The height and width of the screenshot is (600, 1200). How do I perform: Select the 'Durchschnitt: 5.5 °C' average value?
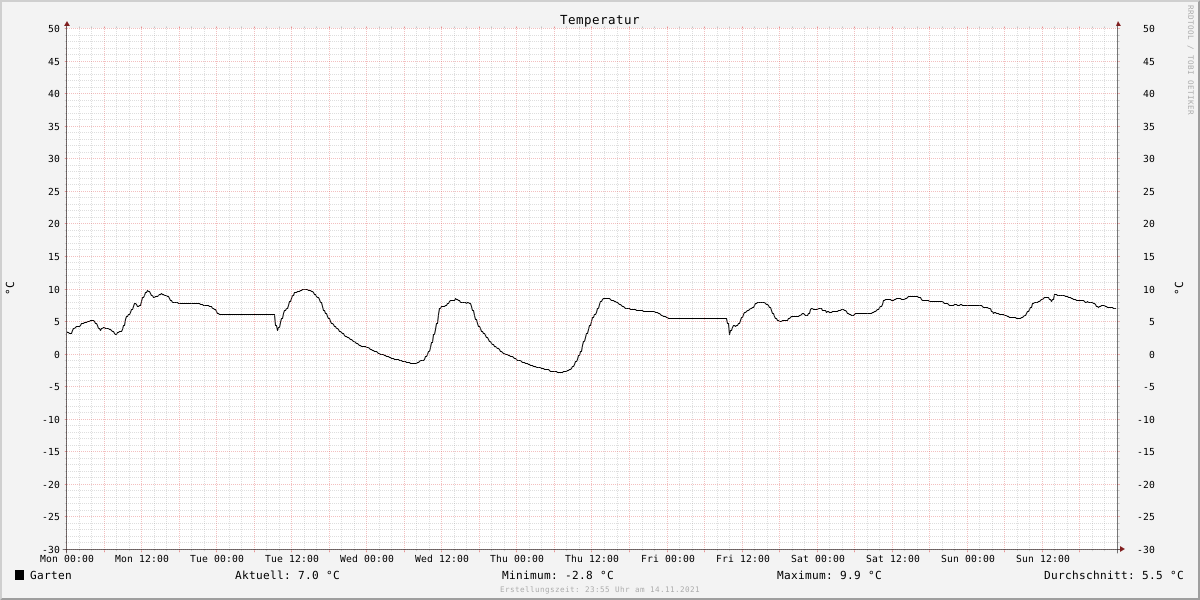[1114, 575]
